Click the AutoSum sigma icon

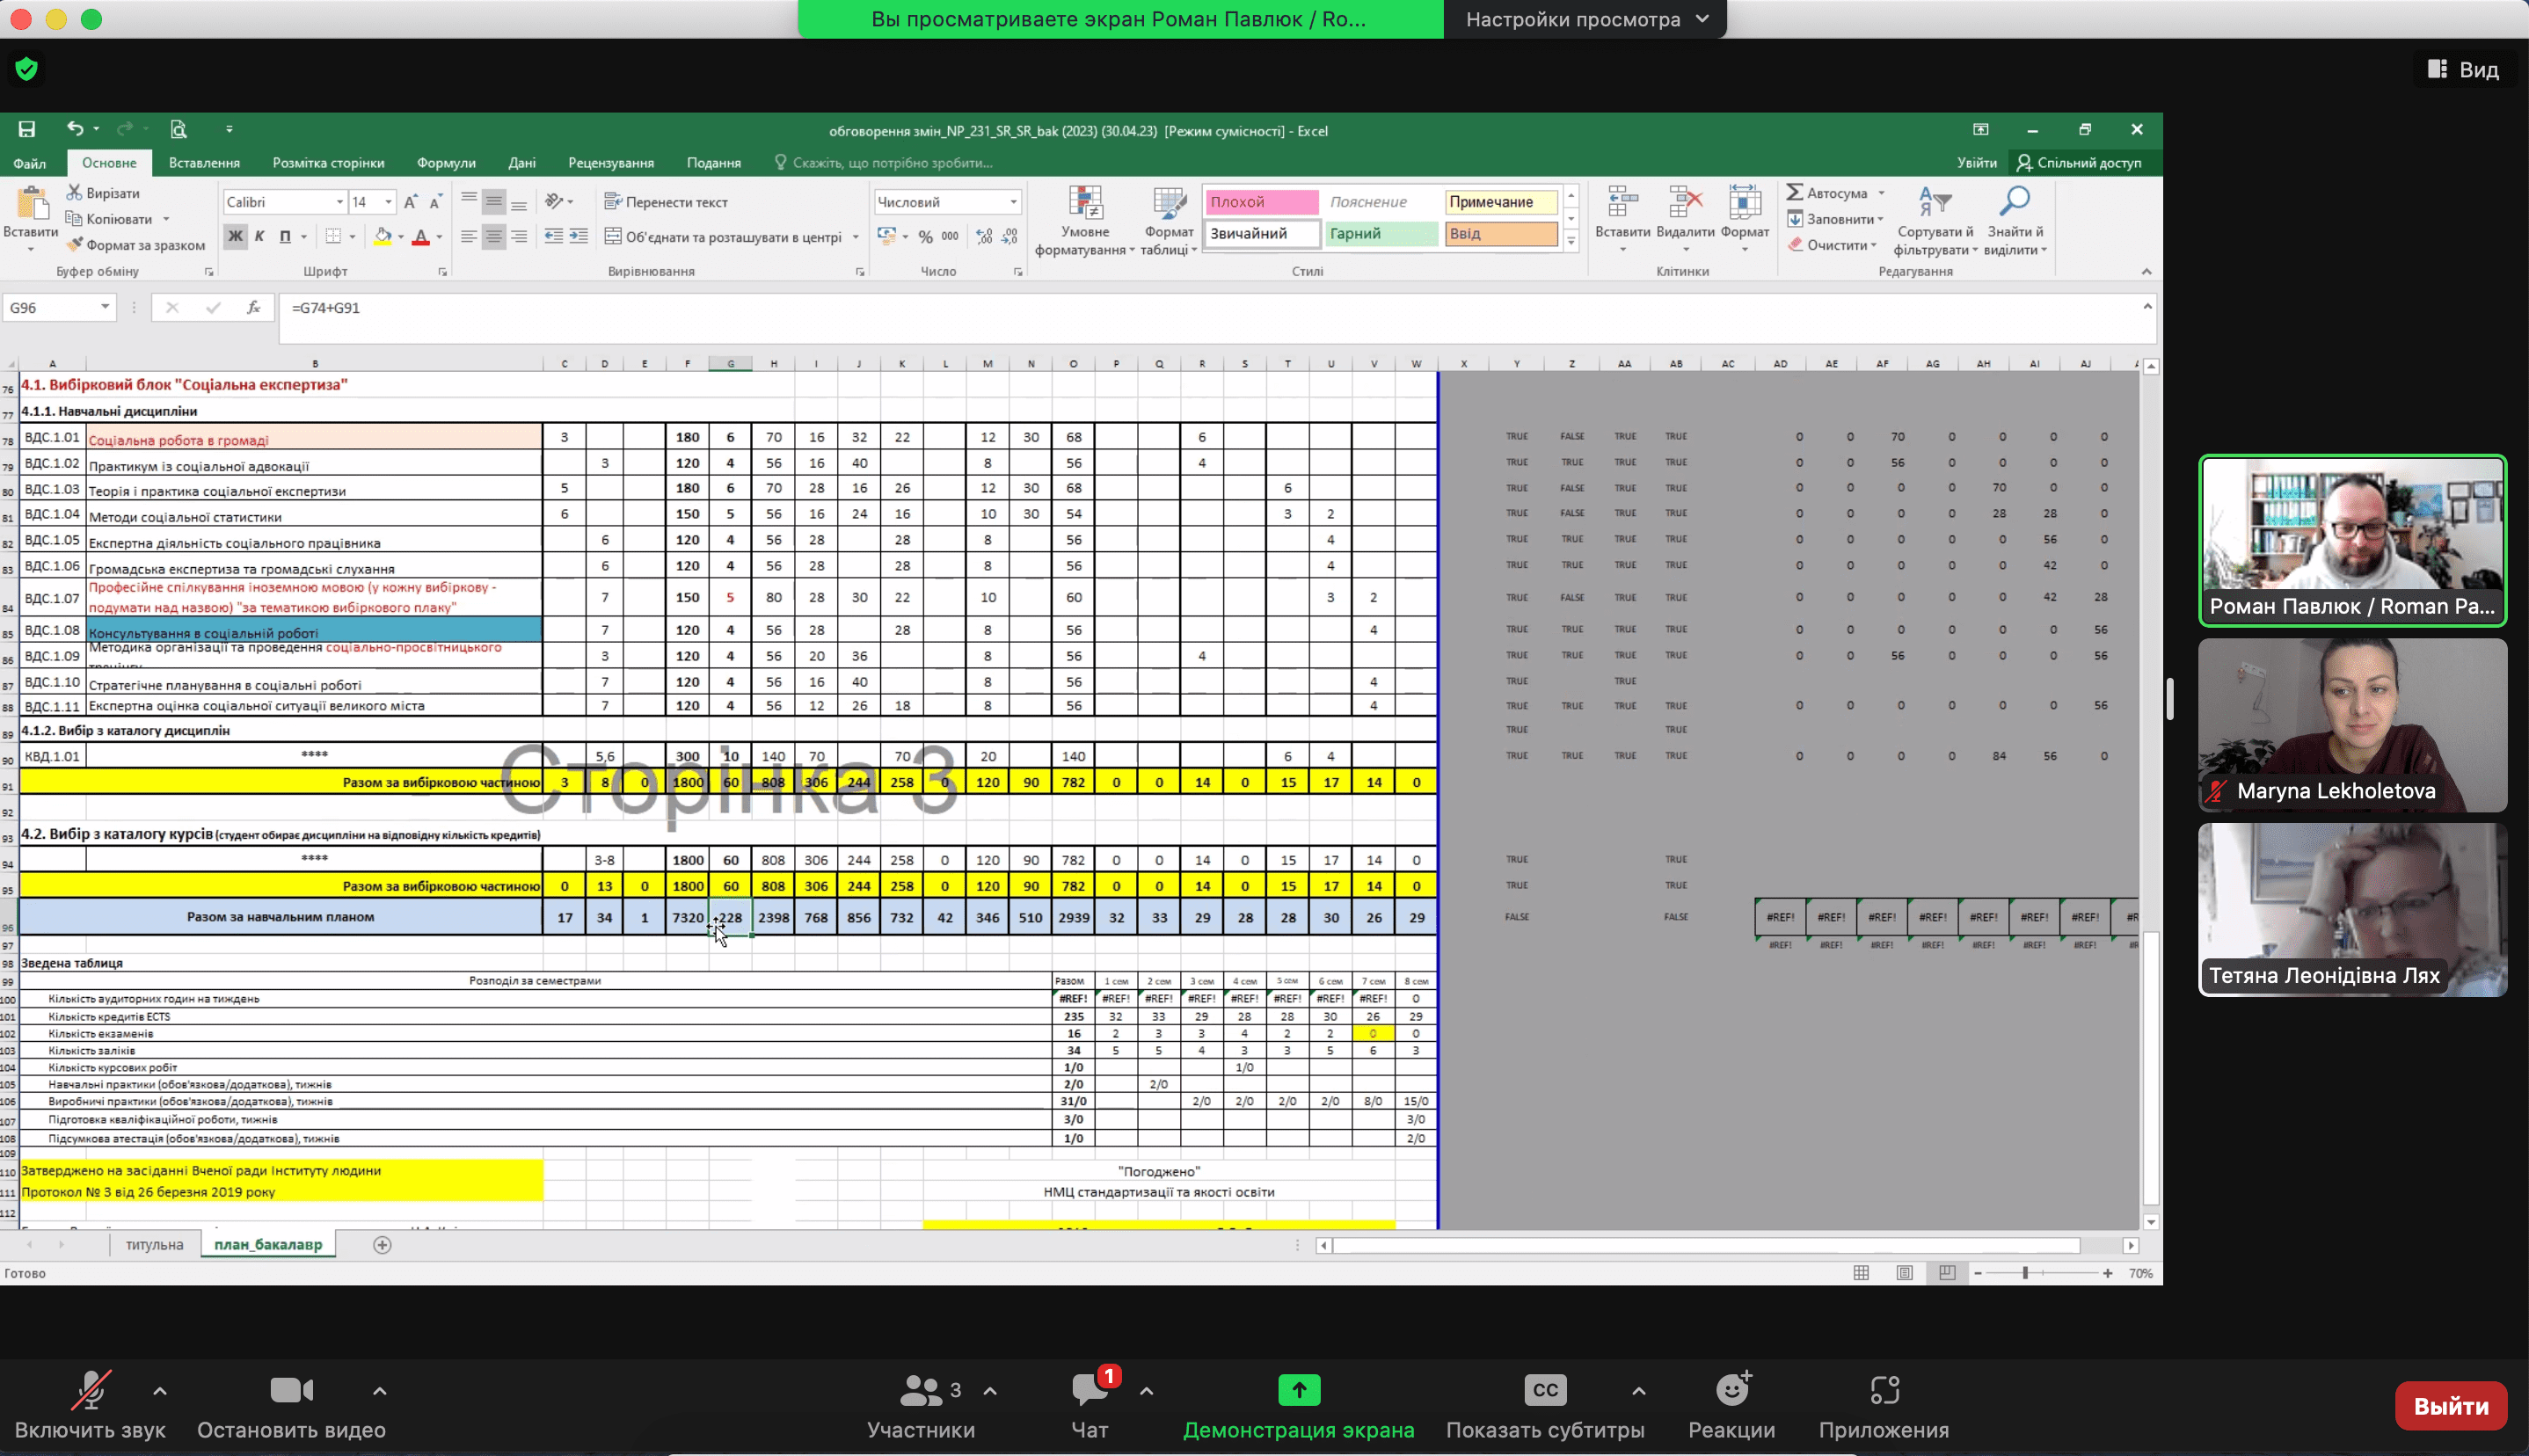[x=1796, y=192]
